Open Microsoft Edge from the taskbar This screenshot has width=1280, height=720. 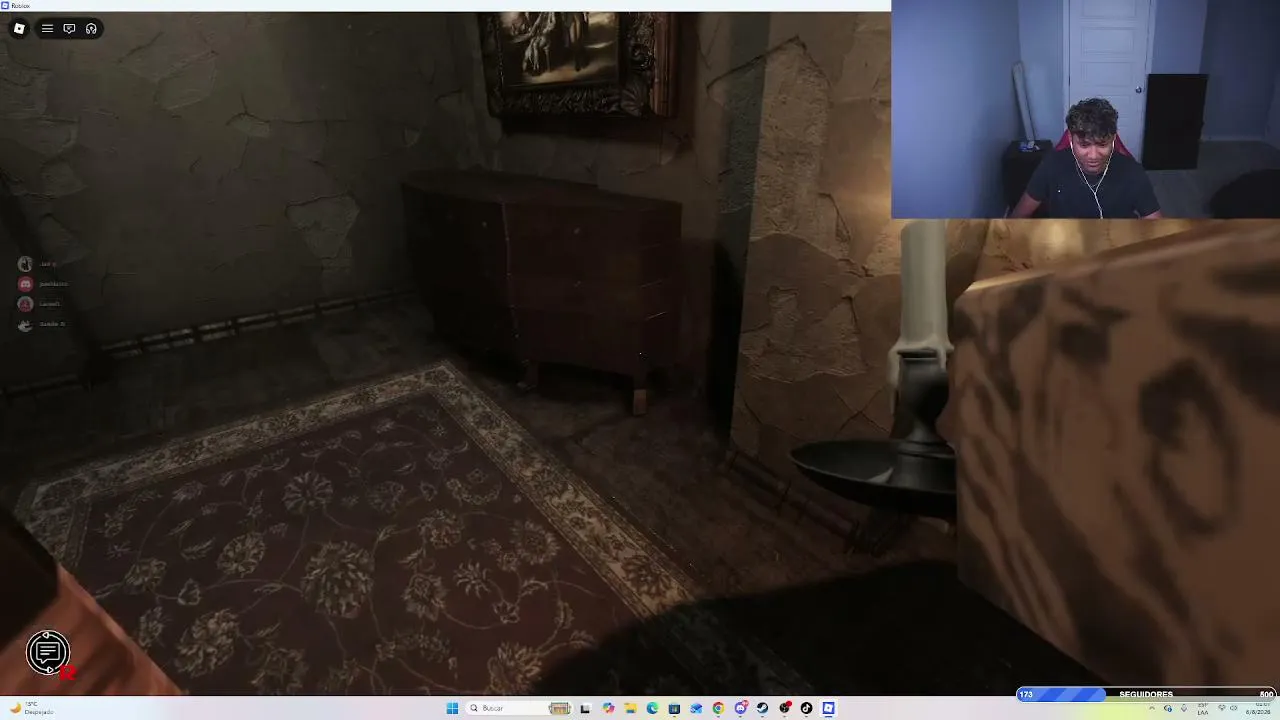pyautogui.click(x=652, y=708)
